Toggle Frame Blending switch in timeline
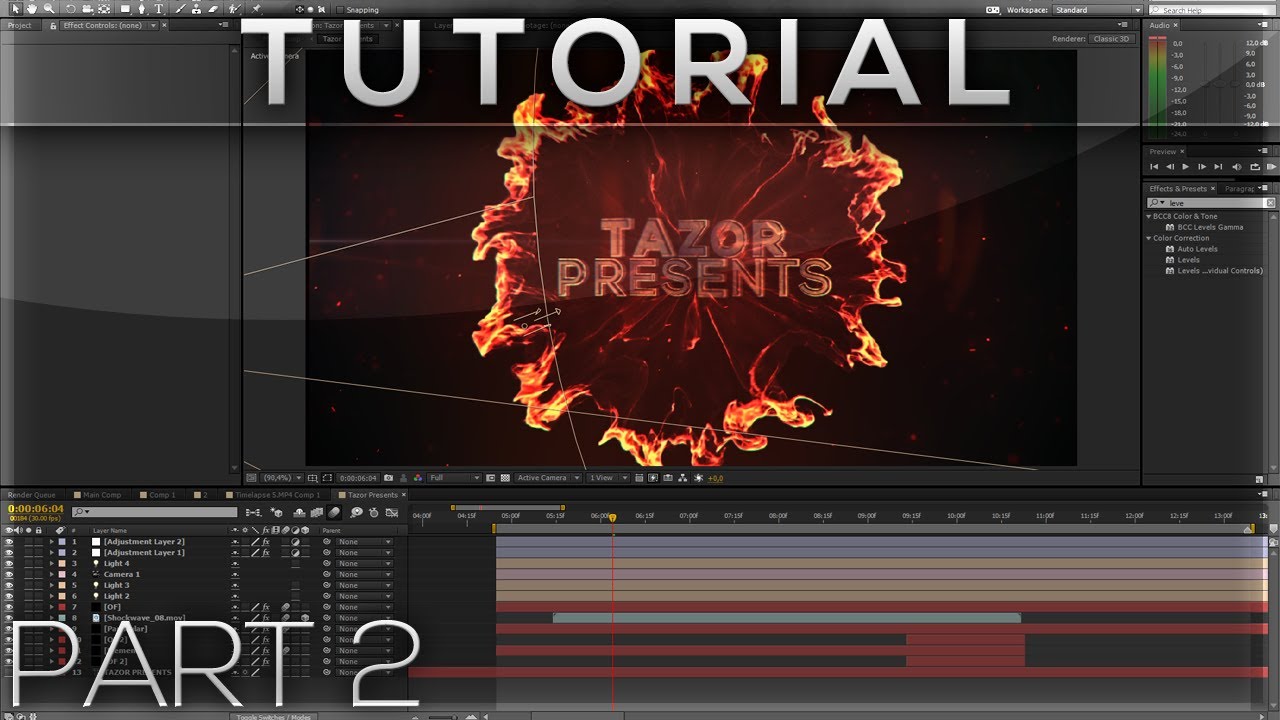Screen dimensions: 1280x720 317,512
